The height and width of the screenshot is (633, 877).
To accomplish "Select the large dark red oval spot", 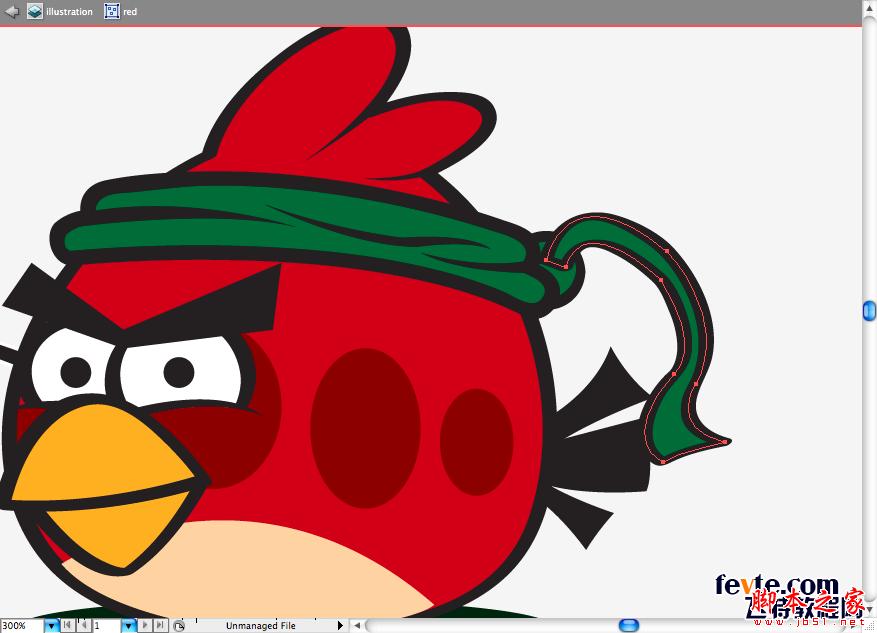I will [365, 428].
